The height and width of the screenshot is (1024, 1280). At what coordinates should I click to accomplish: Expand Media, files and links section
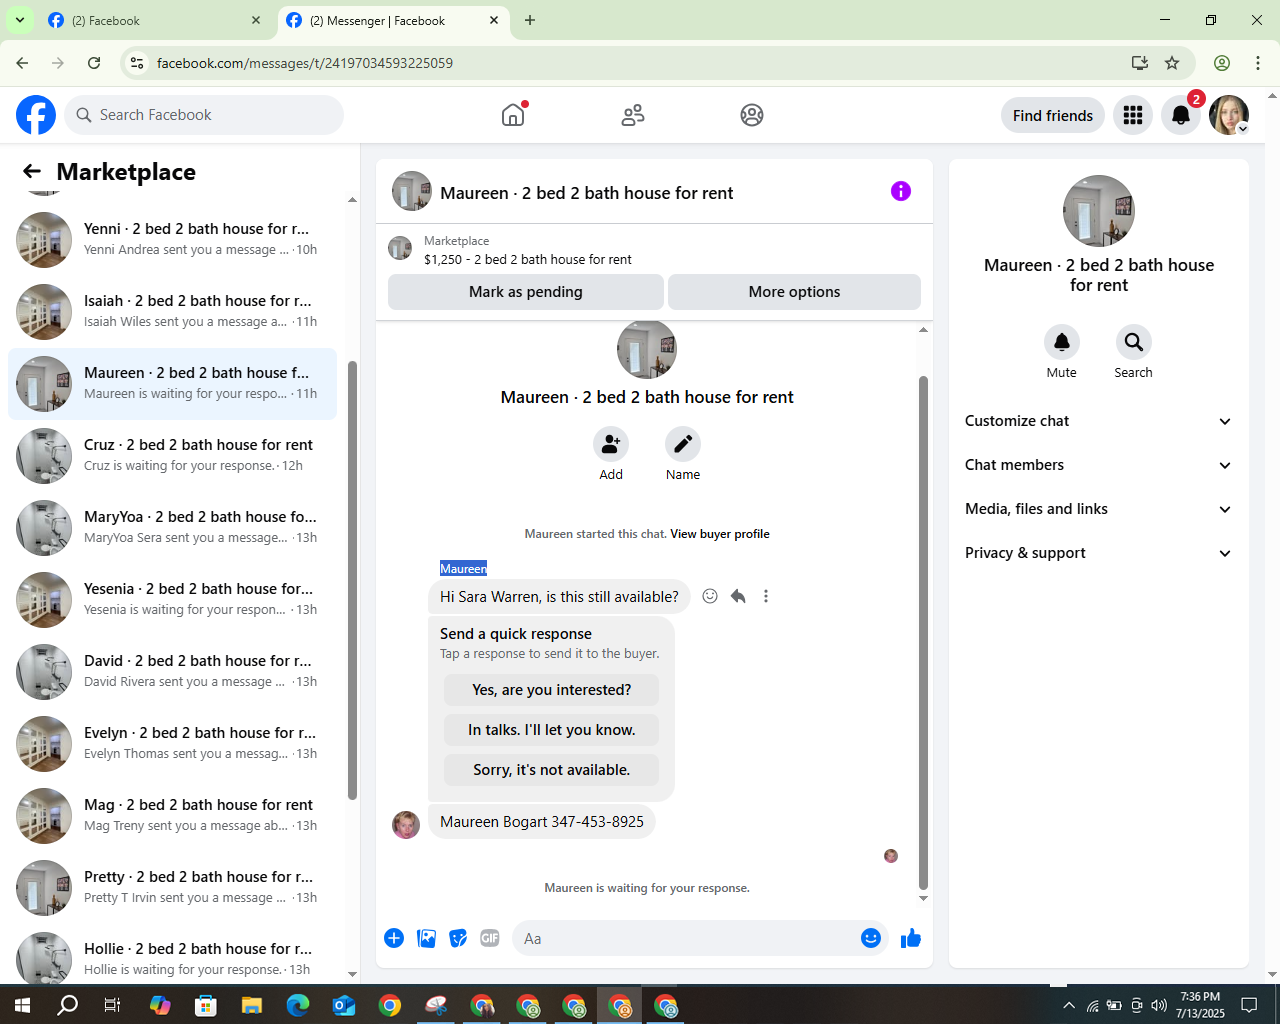click(x=1098, y=509)
